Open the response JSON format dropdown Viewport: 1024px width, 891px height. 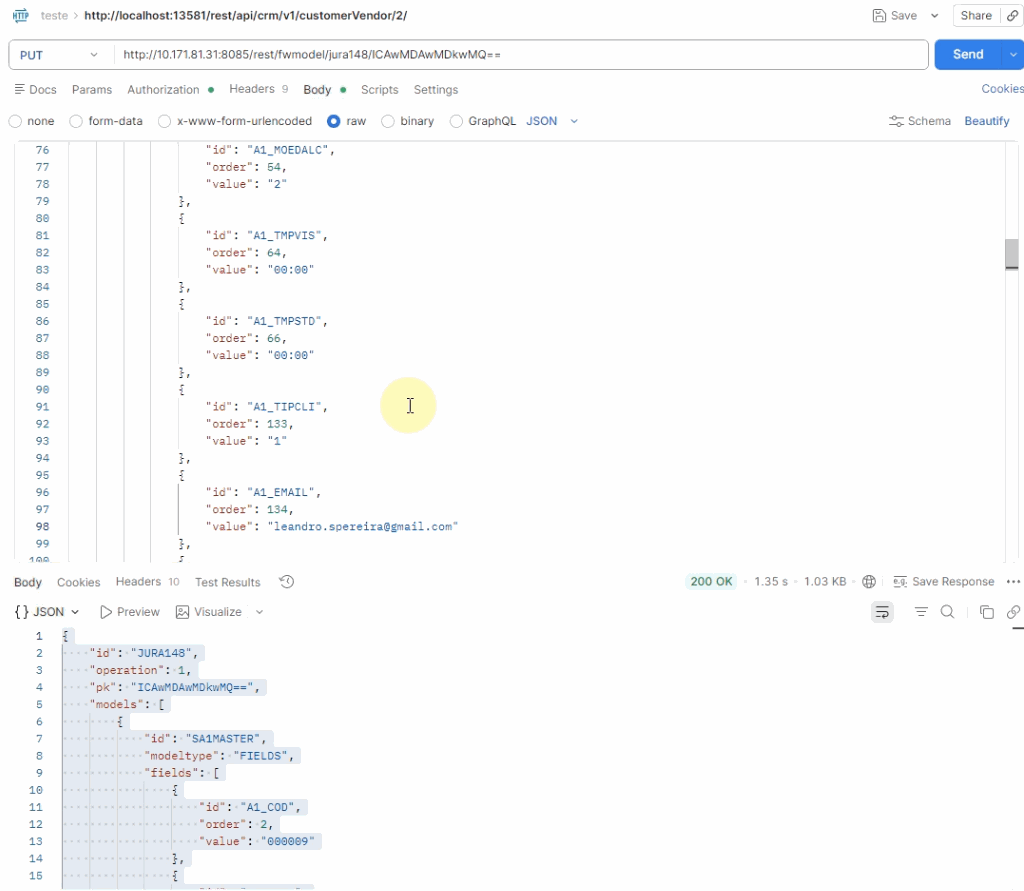(47, 612)
